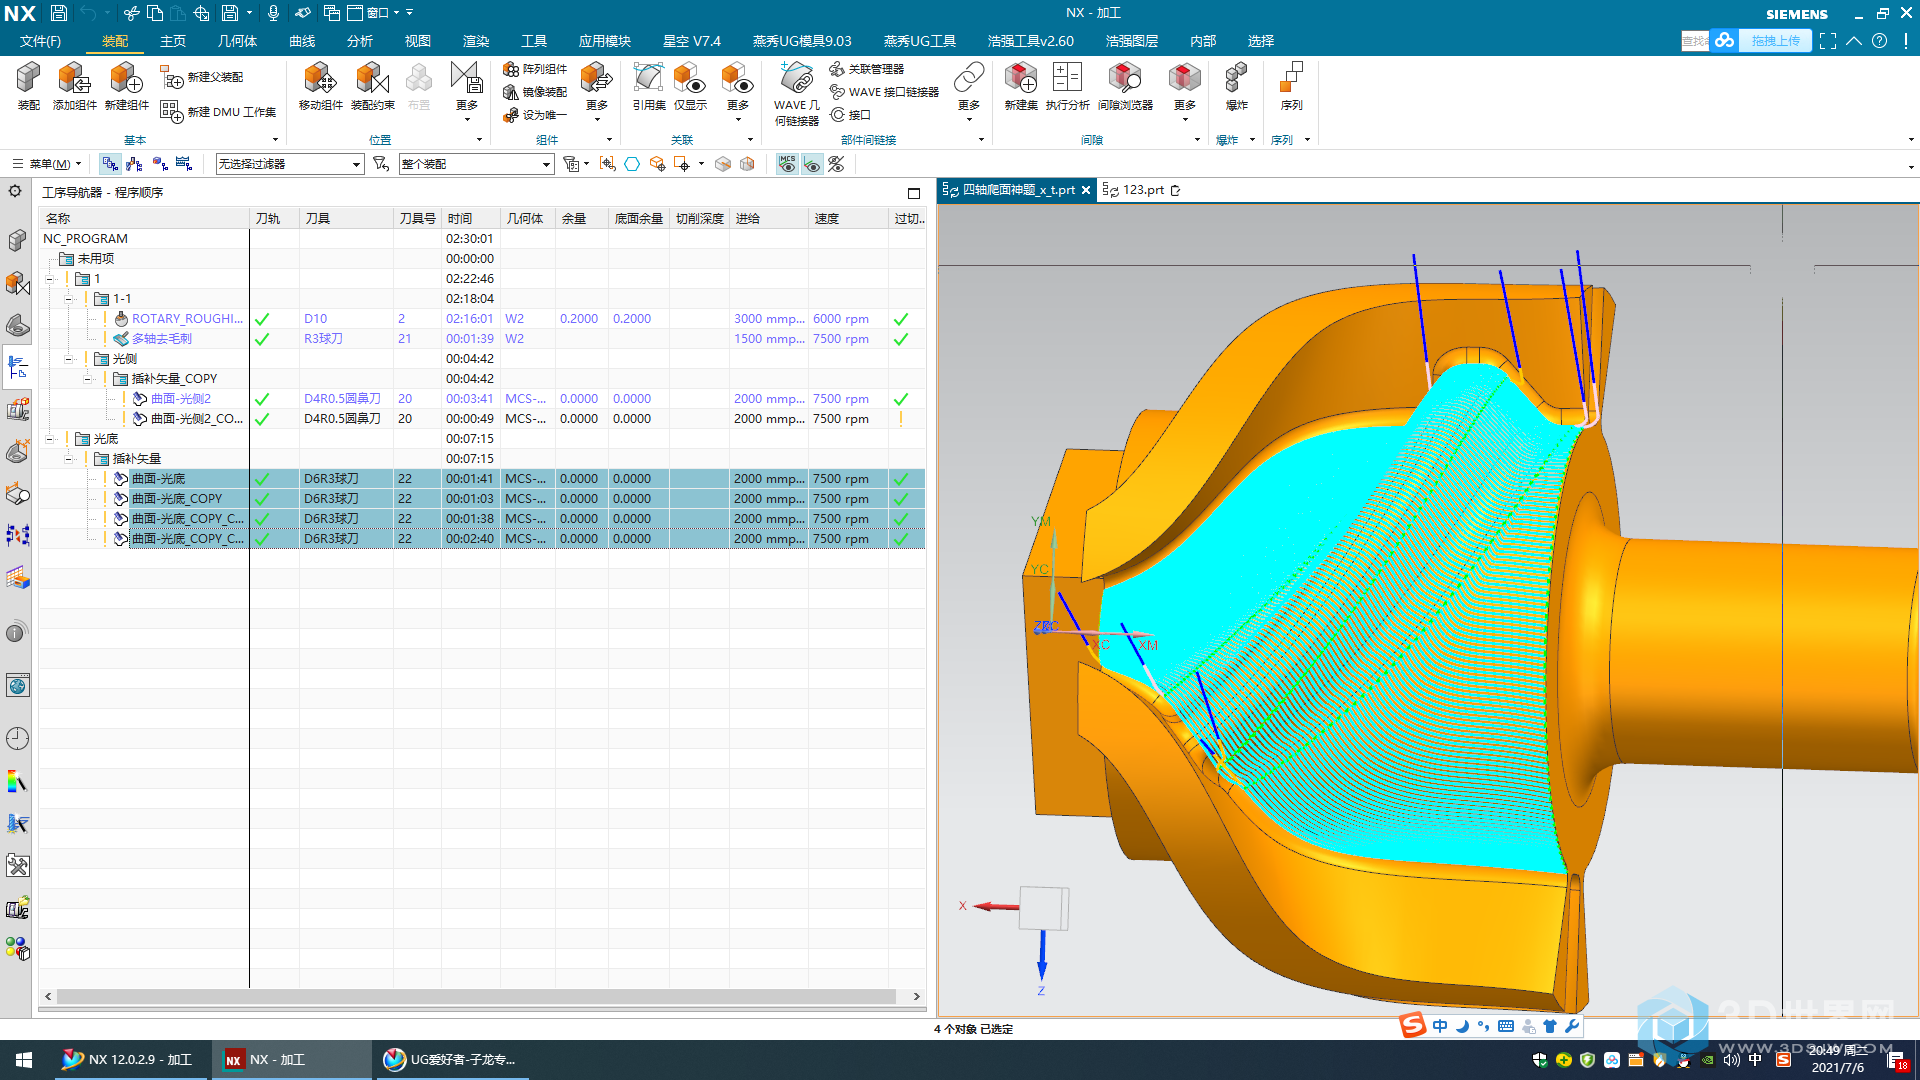
Task: Click the navigator horizontal scrollbar
Action: click(476, 997)
